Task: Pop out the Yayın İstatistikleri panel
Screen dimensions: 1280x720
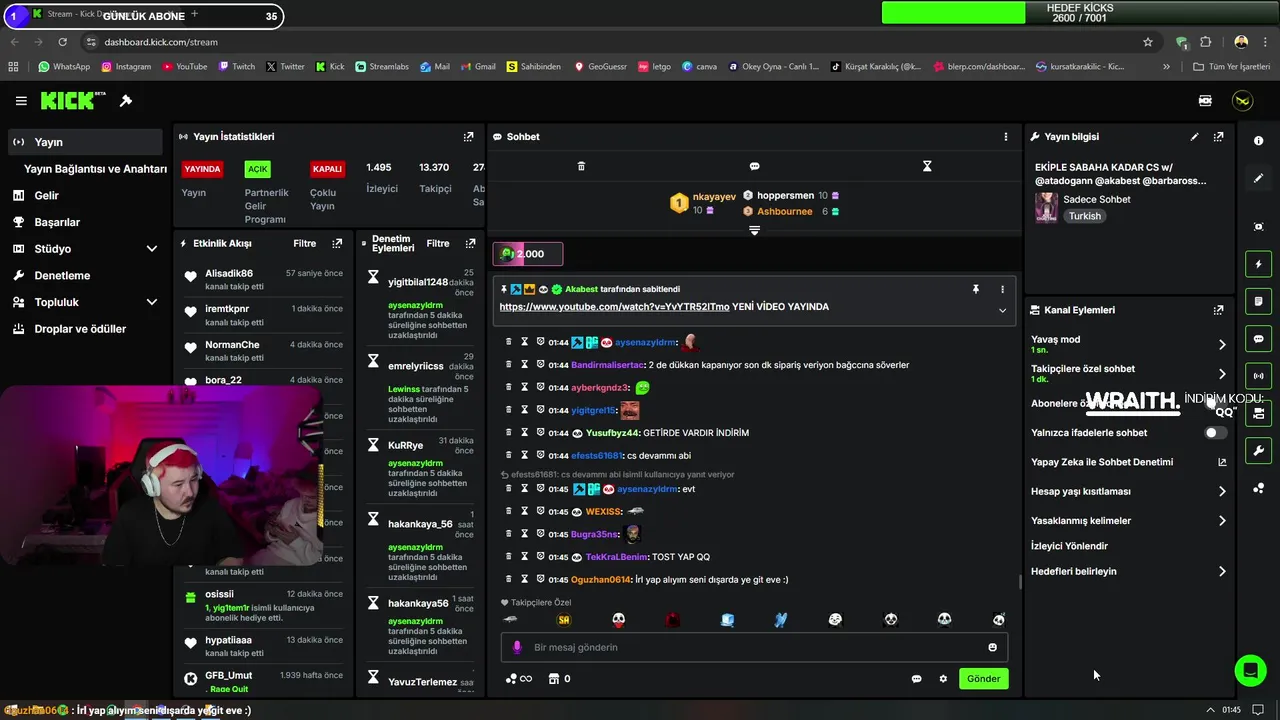Action: tap(468, 137)
